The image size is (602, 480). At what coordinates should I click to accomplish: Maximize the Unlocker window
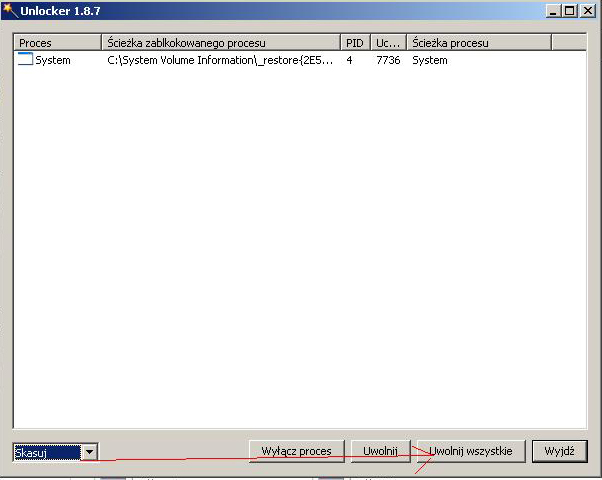(x=570, y=11)
